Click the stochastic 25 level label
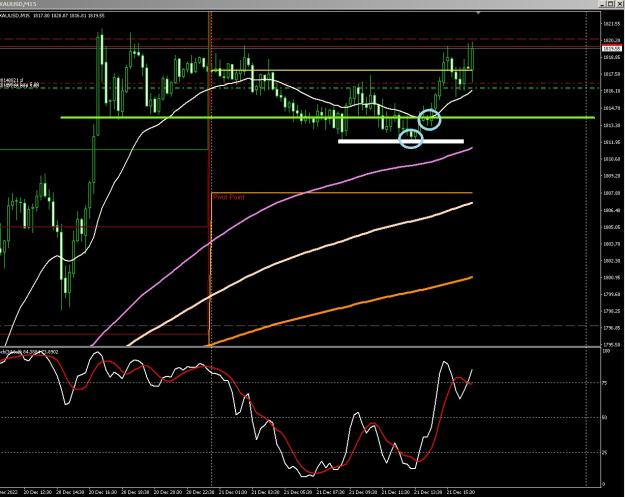Viewport: 625px width, 497px height. coord(605,452)
